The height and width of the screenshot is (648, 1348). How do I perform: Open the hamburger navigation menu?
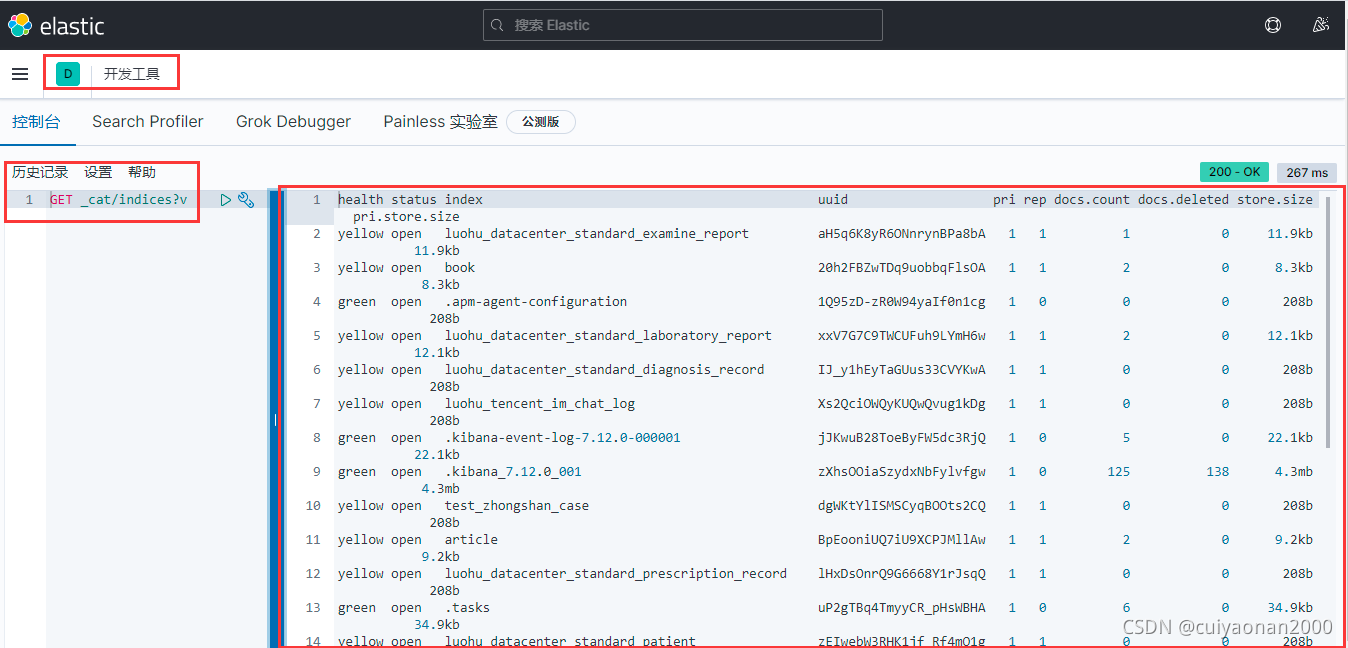20,74
